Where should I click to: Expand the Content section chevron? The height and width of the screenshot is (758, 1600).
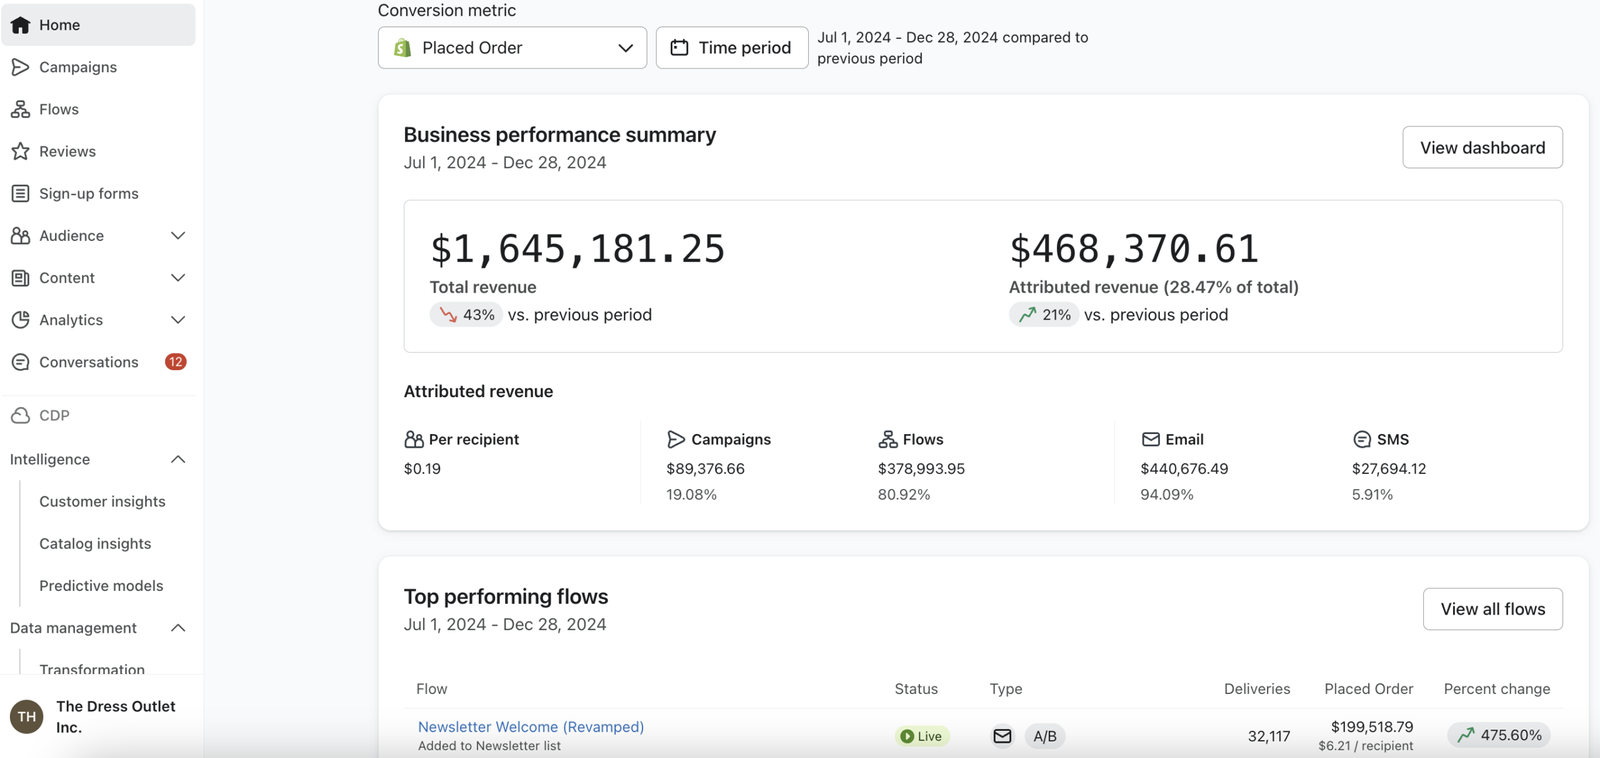click(178, 278)
